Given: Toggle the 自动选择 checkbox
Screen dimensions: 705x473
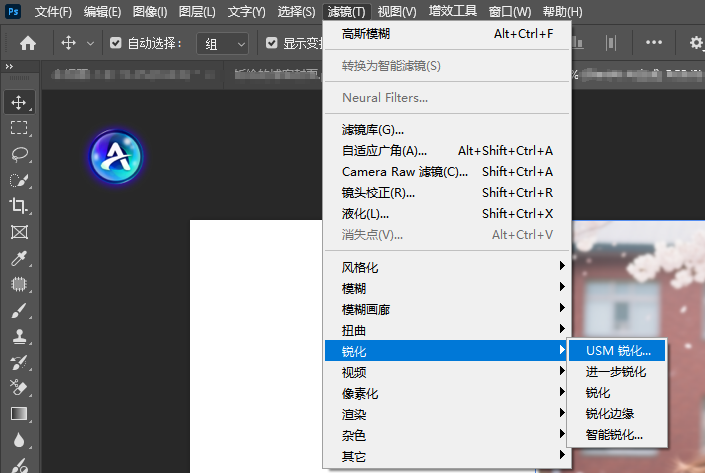Looking at the screenshot, I should coord(116,43).
